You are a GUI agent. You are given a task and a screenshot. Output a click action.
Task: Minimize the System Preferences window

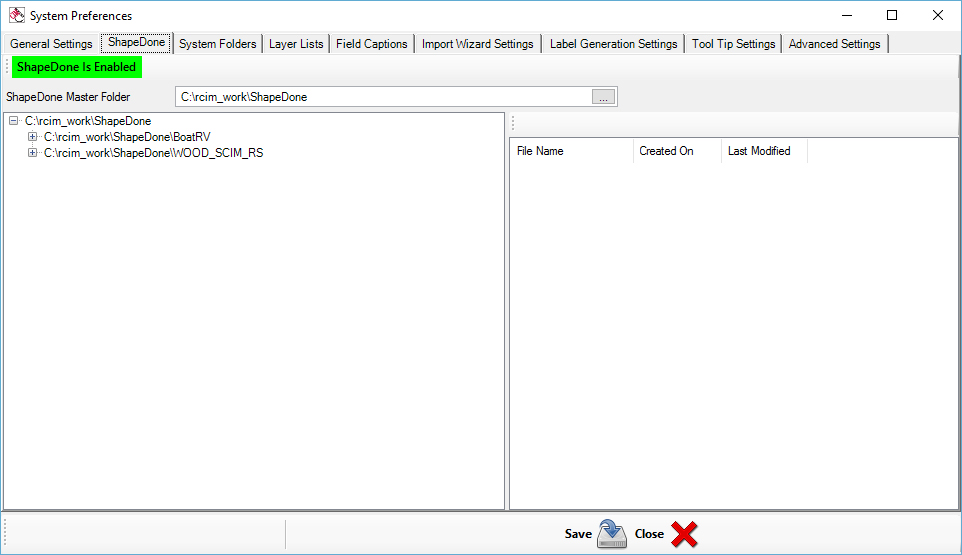click(x=847, y=15)
